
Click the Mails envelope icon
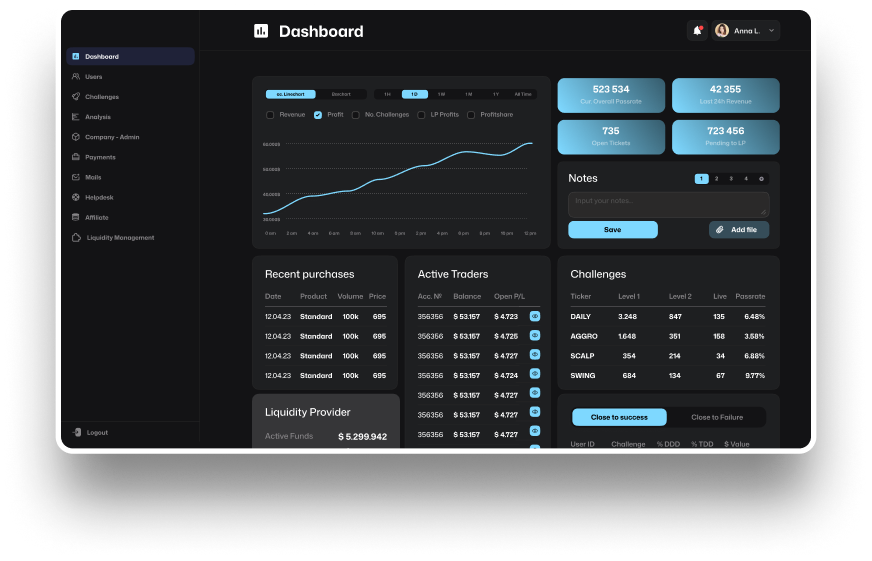pos(76,177)
